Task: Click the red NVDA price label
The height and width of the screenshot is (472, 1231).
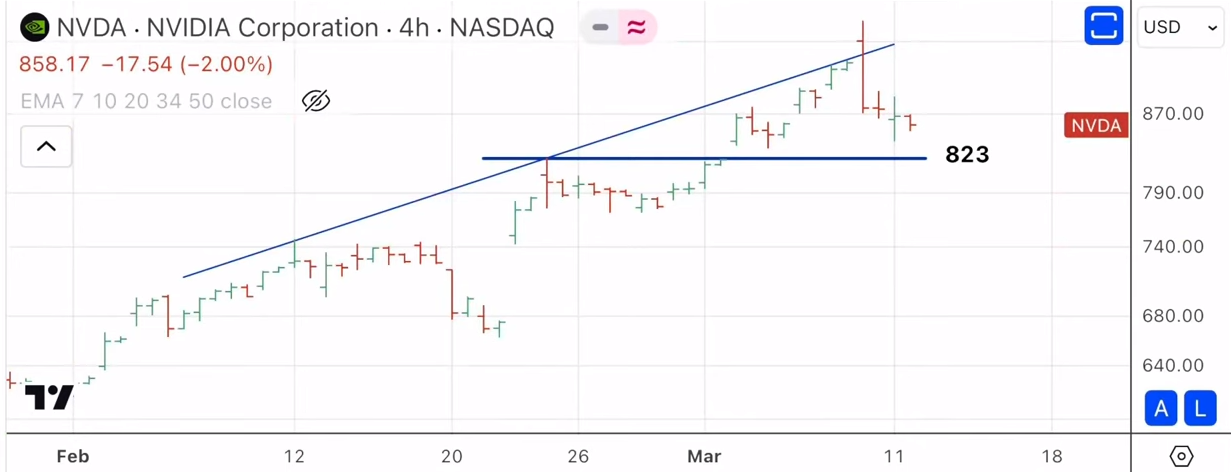Action: point(1096,126)
